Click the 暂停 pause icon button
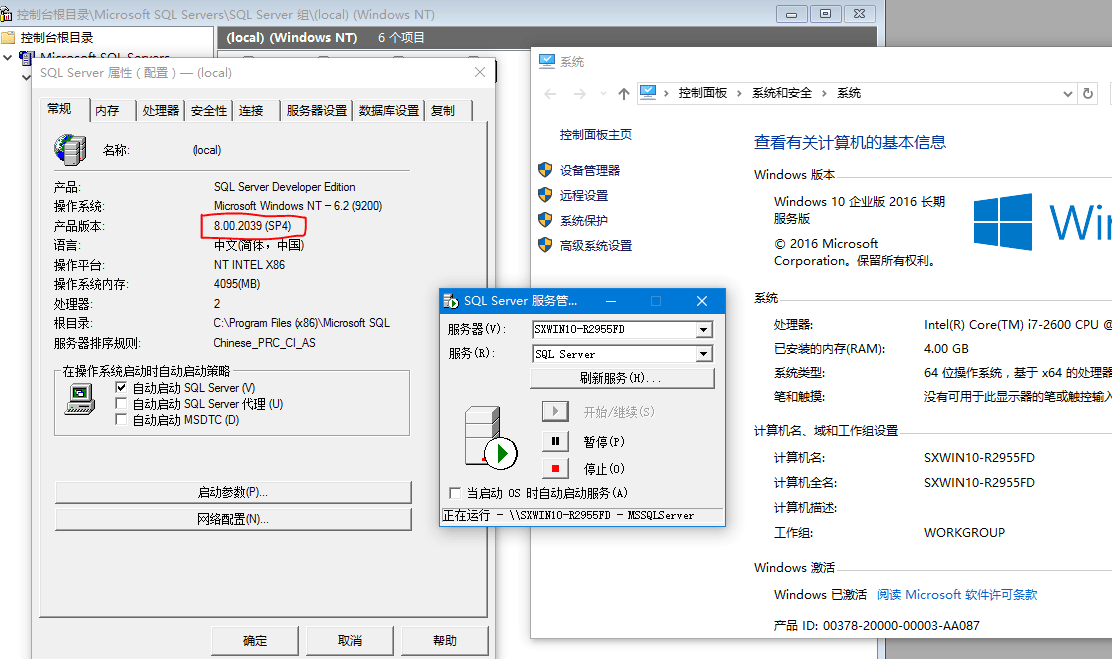The height and width of the screenshot is (659, 1120). tap(555, 441)
